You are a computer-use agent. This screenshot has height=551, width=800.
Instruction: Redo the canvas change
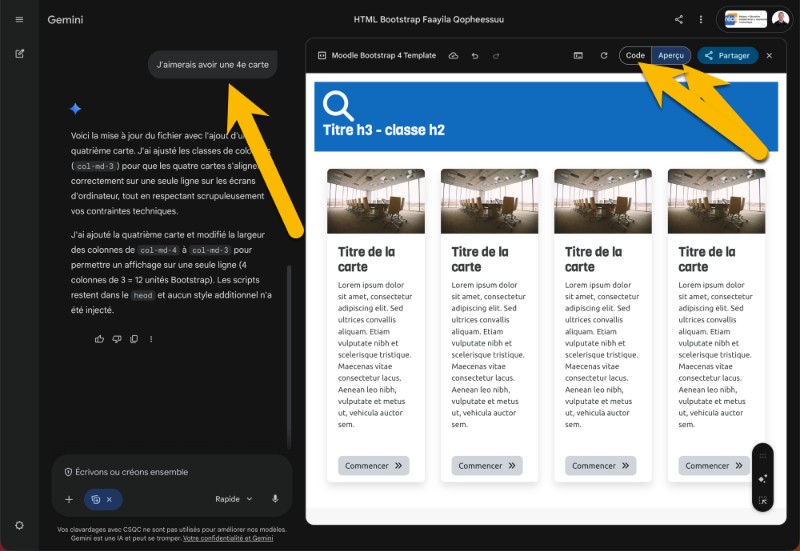coord(496,56)
